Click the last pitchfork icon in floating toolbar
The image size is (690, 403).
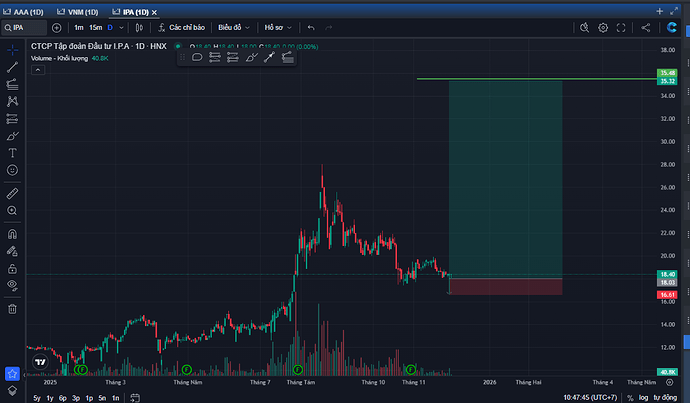287,57
